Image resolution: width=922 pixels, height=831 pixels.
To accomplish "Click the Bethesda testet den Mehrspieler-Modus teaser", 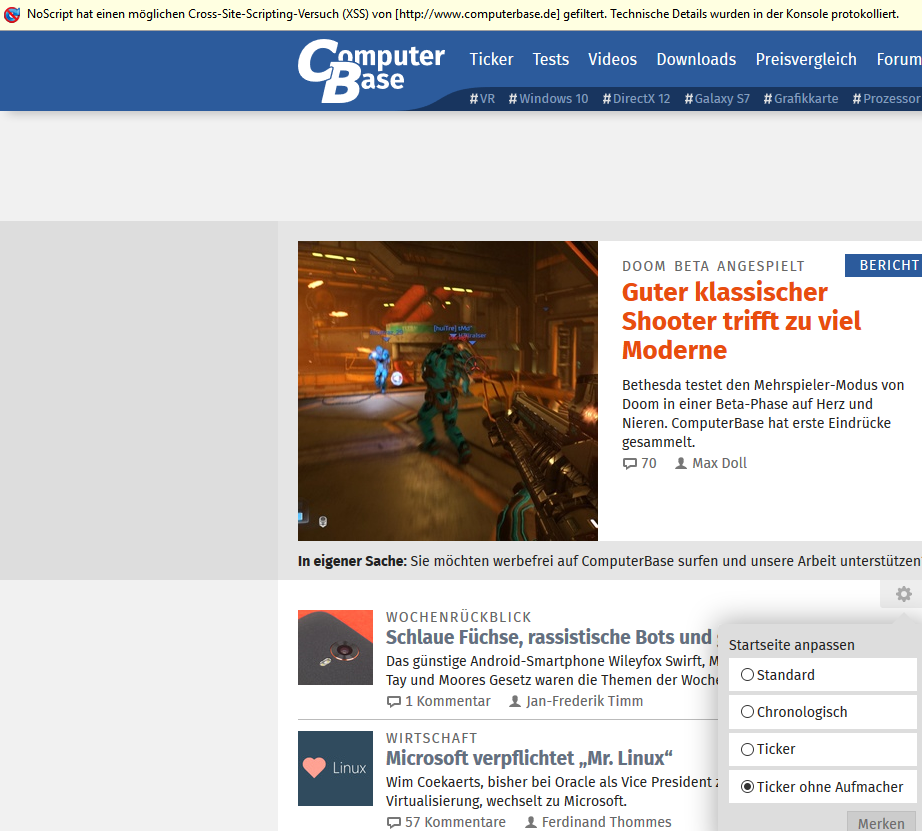I will [x=763, y=413].
